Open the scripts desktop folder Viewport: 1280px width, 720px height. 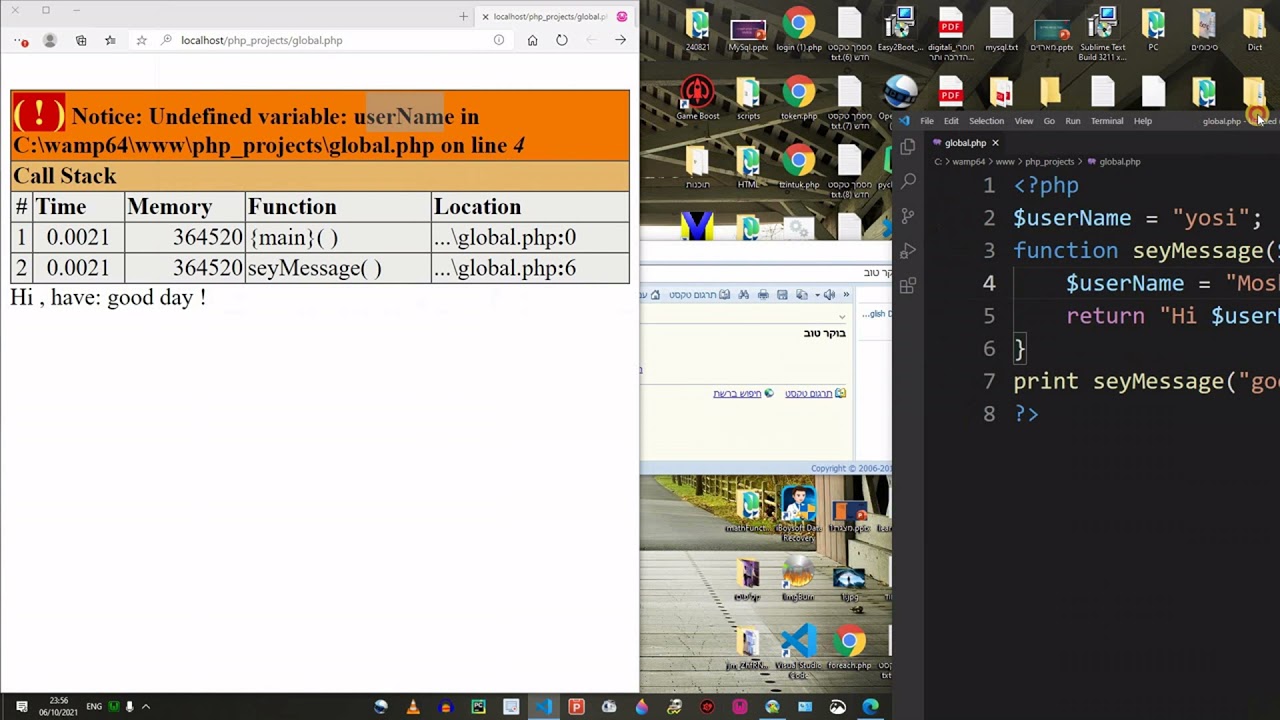[x=748, y=98]
